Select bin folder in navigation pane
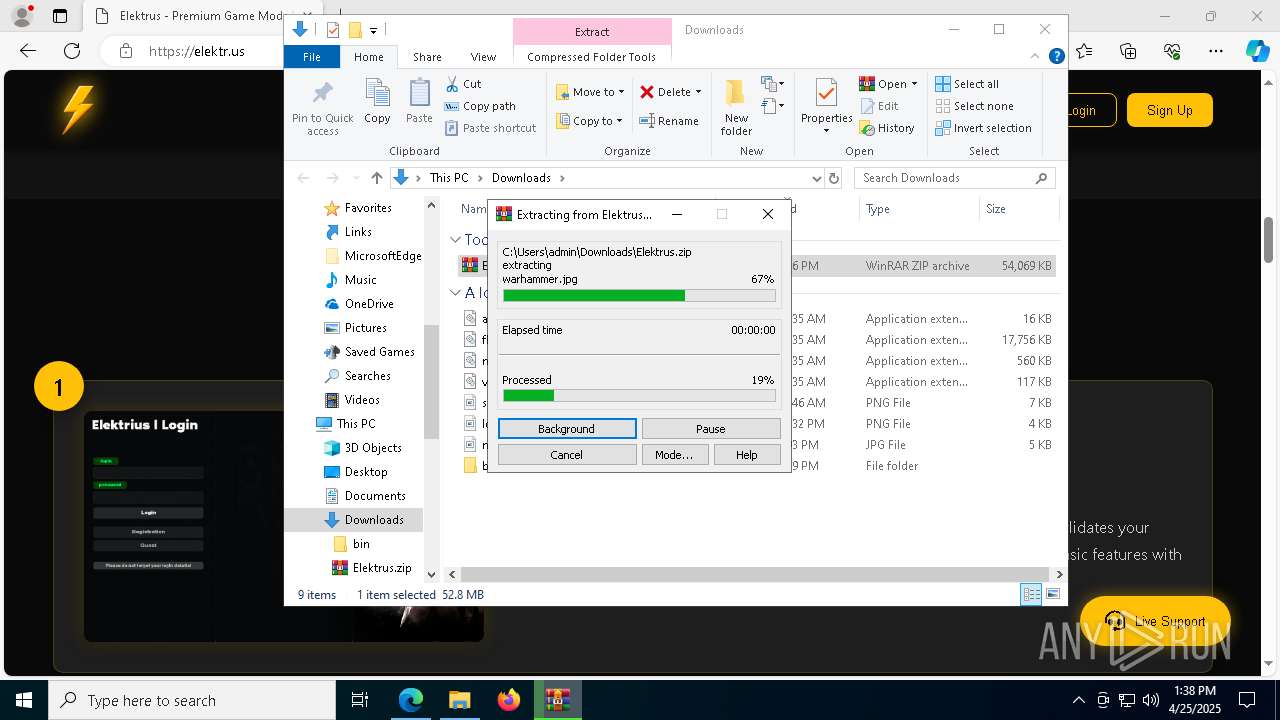1280x720 pixels. point(361,544)
